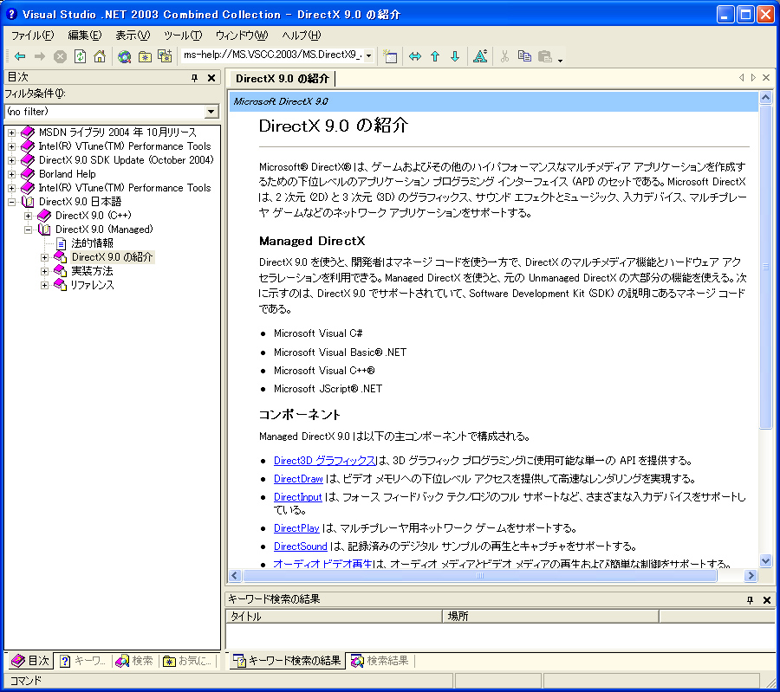Select the キーワード検索の結果 bottom tab

pyautogui.click(x=287, y=661)
